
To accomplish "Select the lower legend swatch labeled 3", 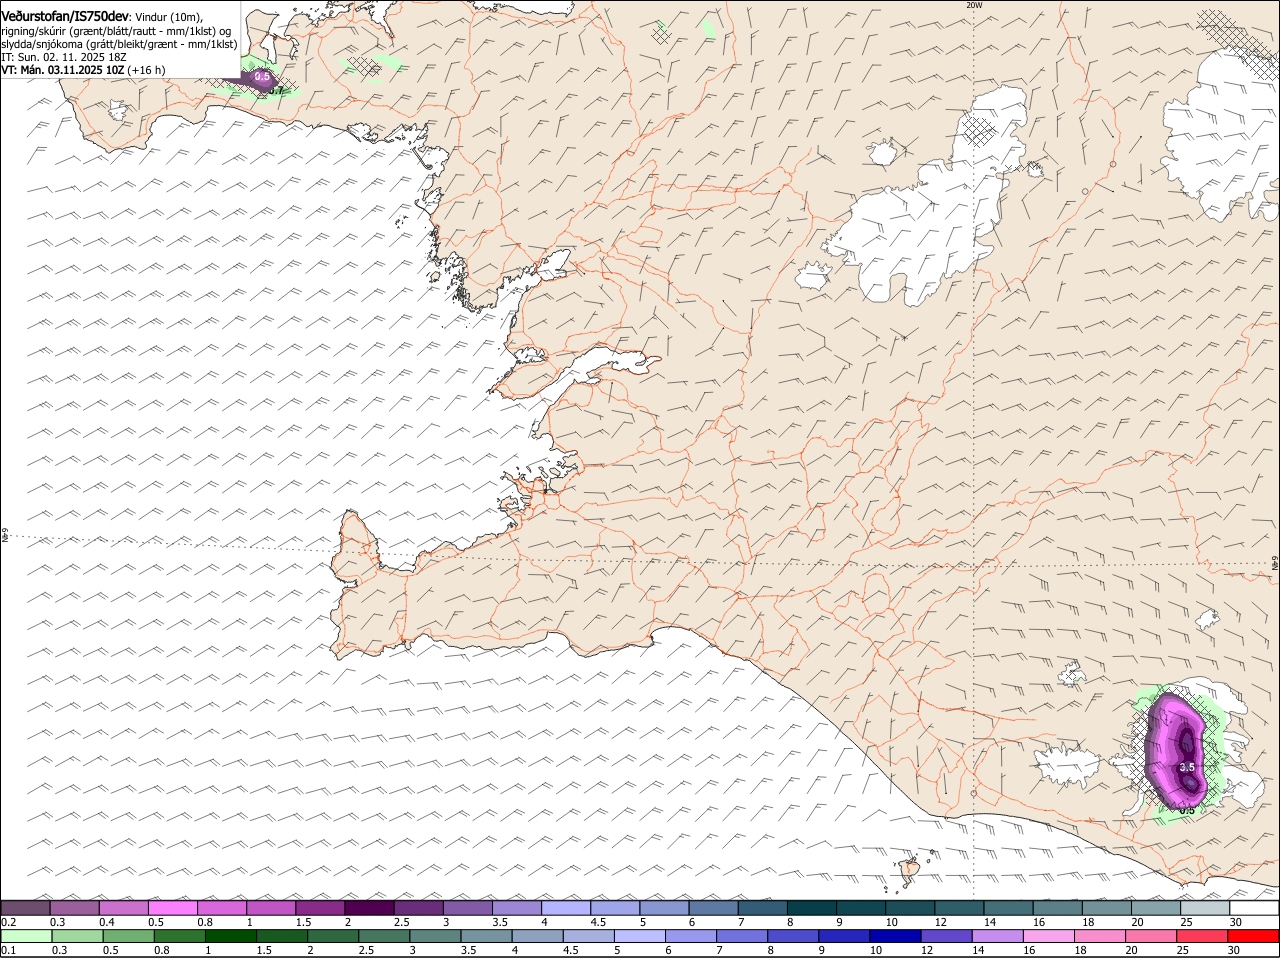I will pyautogui.click(x=436, y=937).
